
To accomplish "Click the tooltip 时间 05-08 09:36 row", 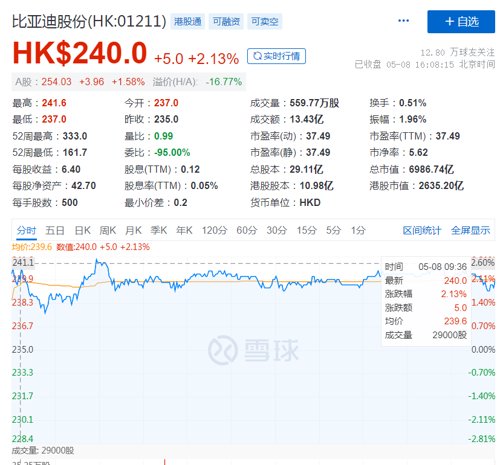I will (x=426, y=267).
